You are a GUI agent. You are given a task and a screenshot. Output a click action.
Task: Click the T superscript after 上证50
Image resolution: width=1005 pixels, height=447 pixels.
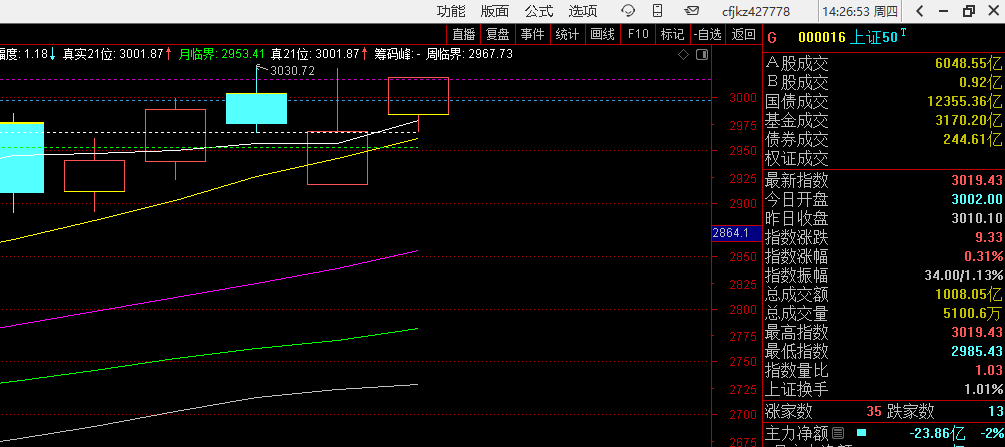click(x=904, y=33)
